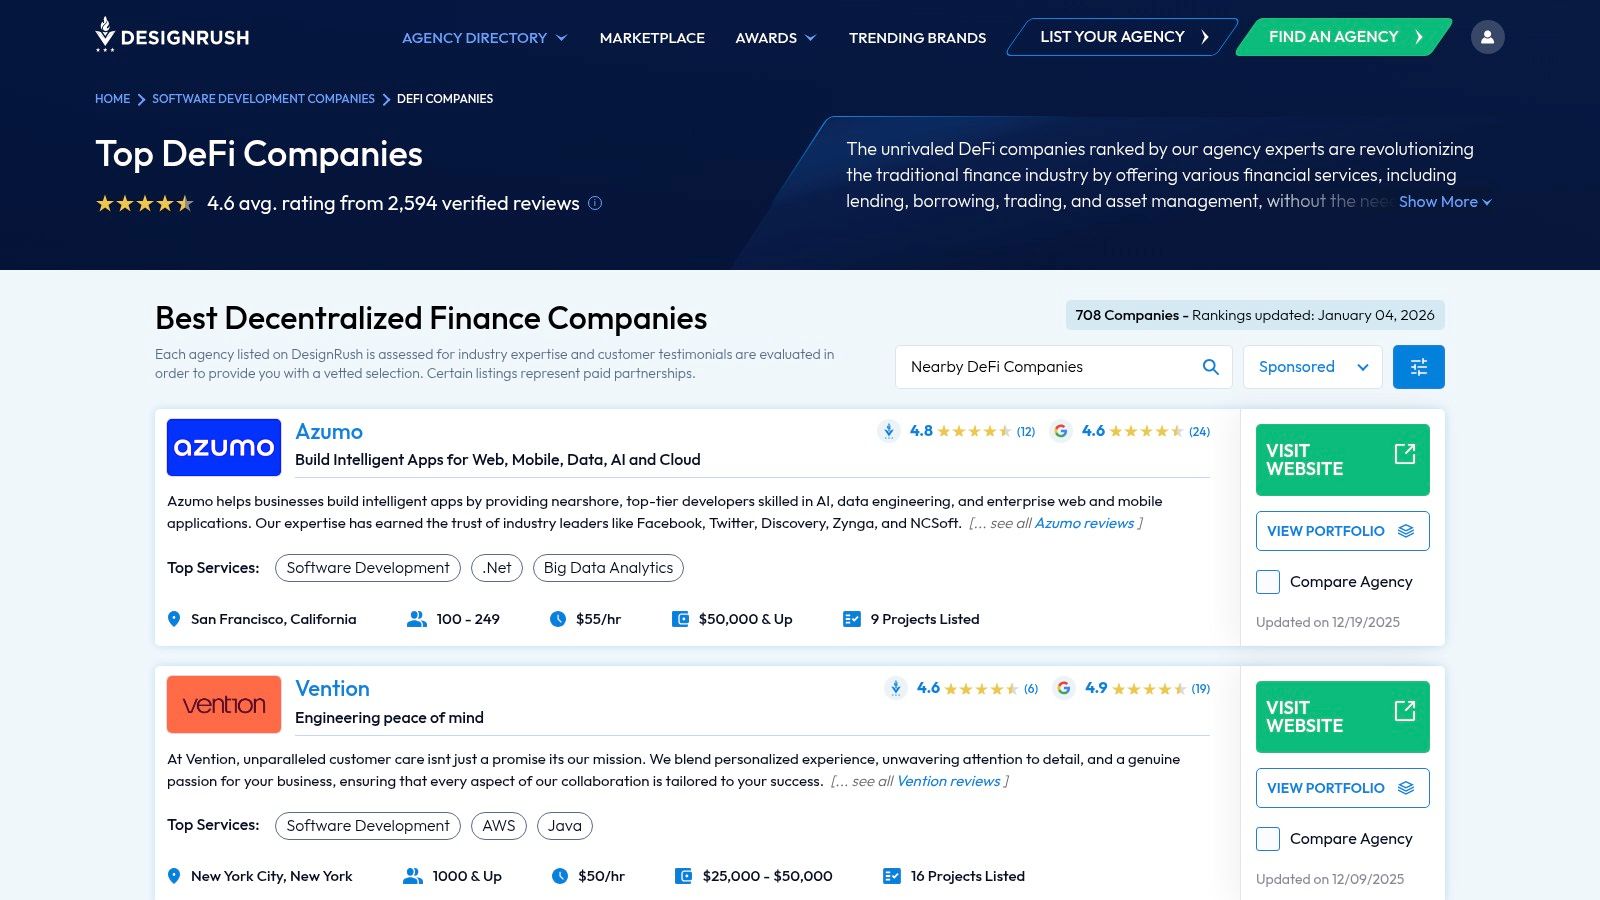Expand description with Show More
The image size is (1600, 900).
click(x=1445, y=202)
